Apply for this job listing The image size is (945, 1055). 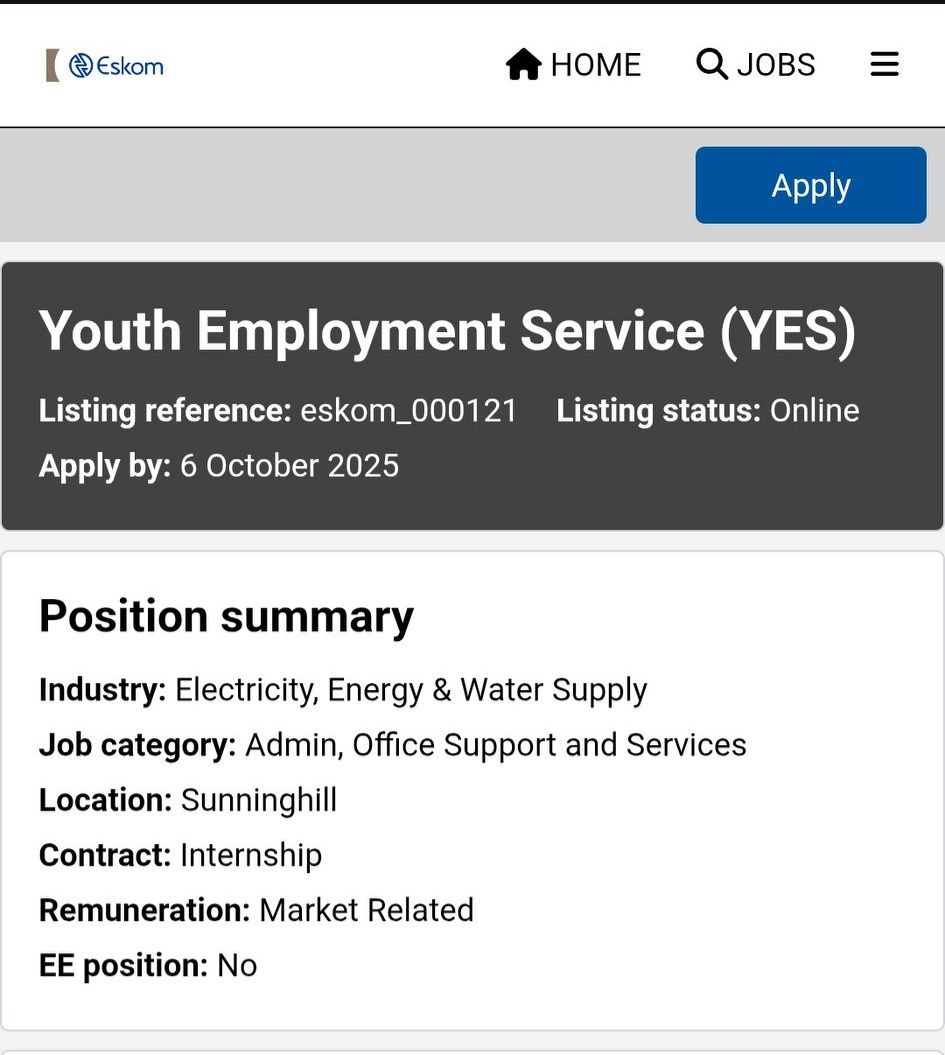810,185
